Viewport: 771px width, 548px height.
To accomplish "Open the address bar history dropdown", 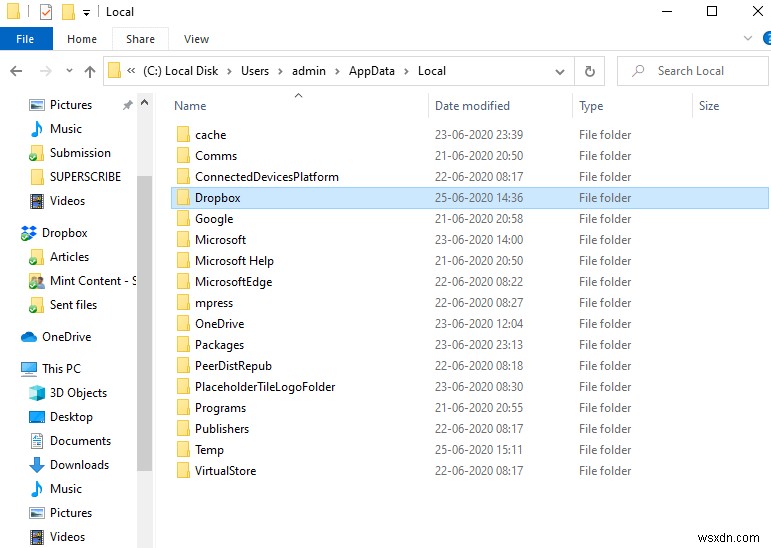I will tap(560, 71).
